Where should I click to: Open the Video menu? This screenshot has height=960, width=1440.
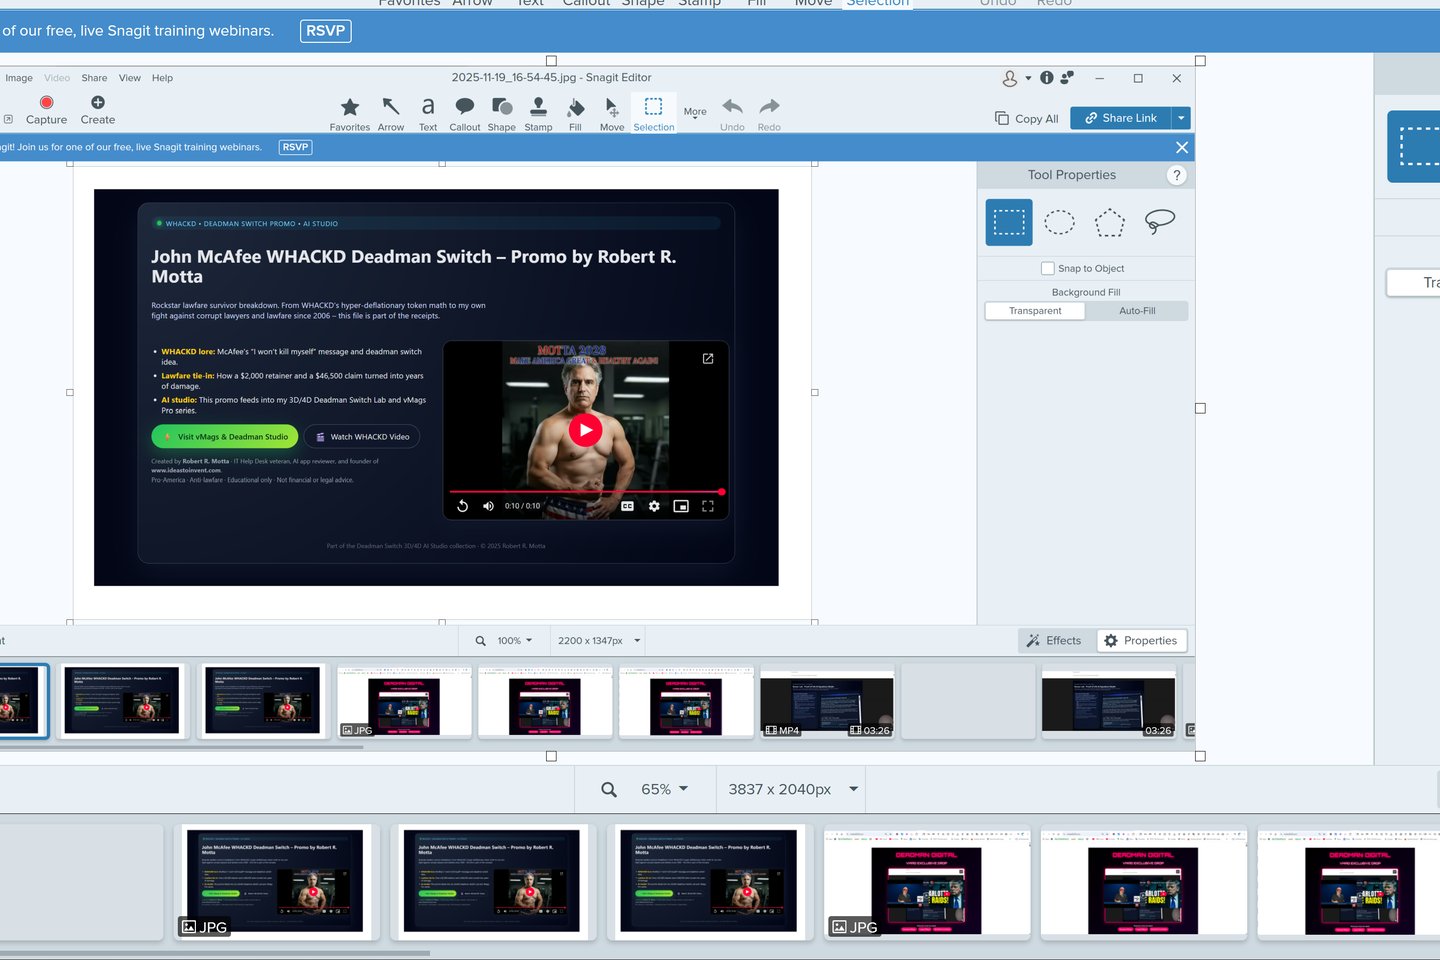coord(57,78)
